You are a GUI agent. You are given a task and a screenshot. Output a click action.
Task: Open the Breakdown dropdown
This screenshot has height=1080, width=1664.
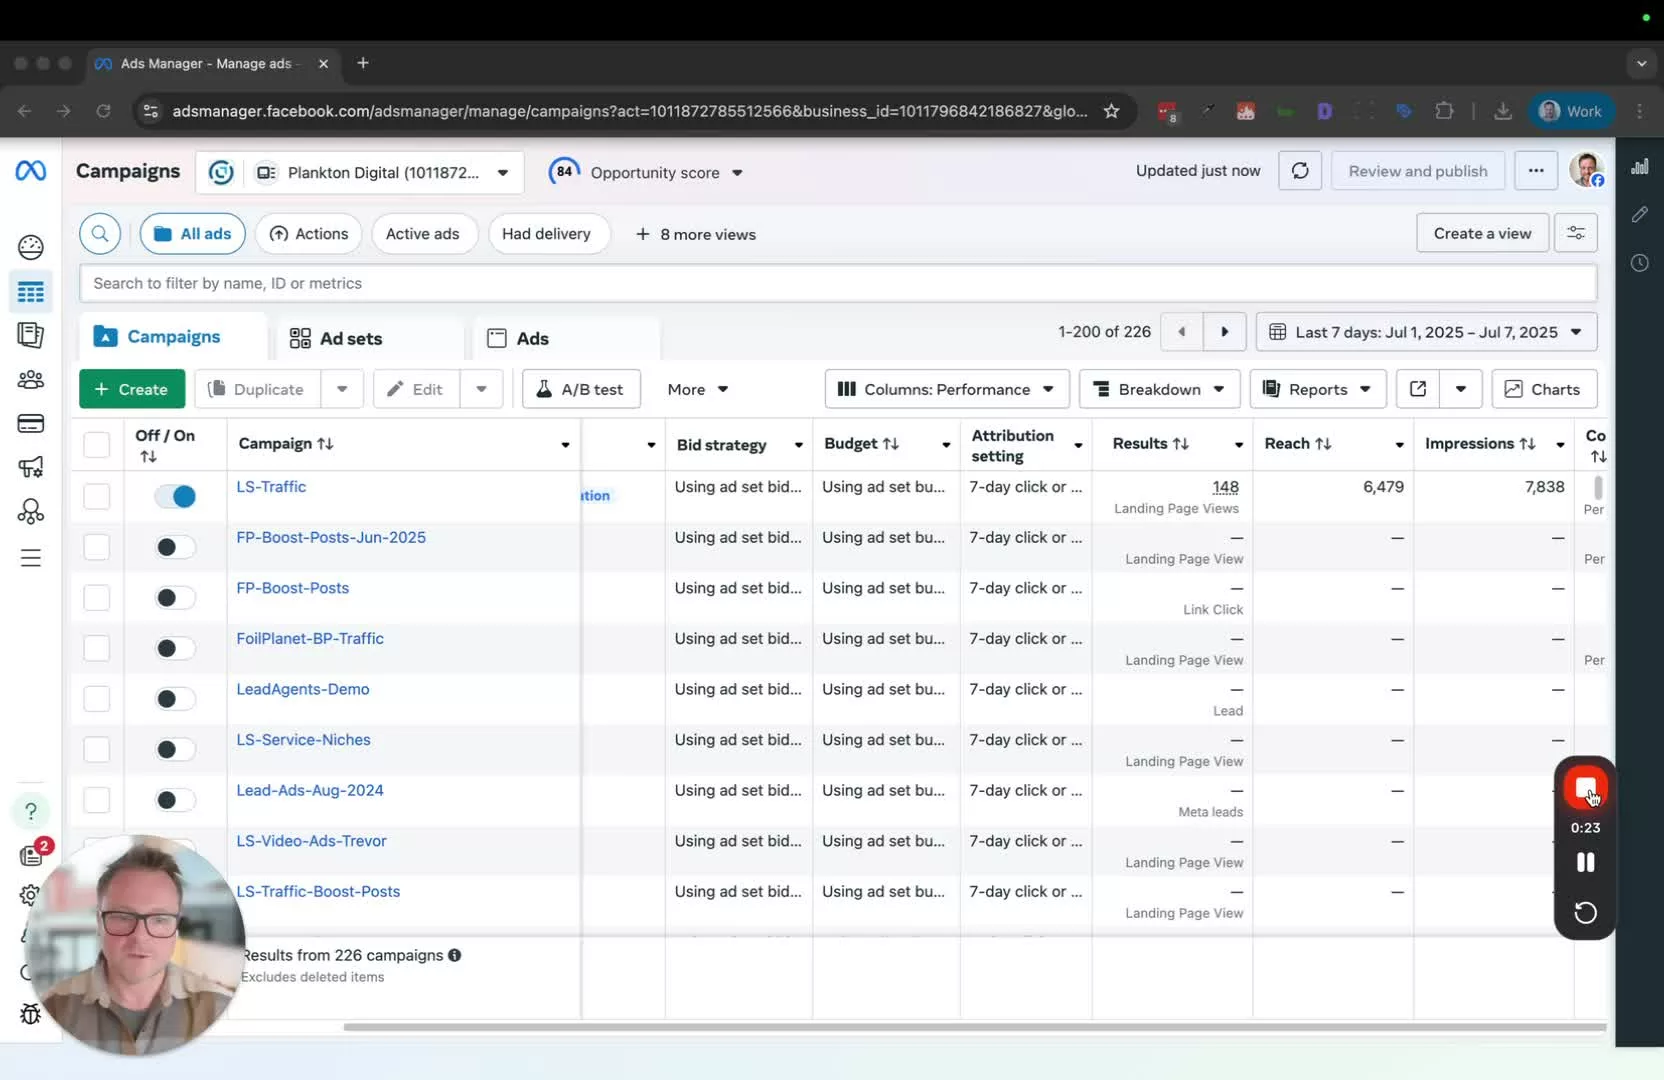pos(1159,389)
